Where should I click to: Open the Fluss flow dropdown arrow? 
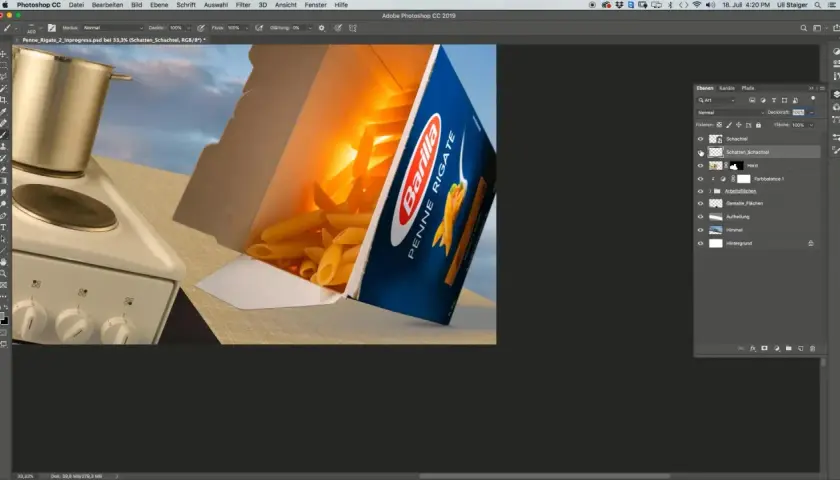(247, 28)
